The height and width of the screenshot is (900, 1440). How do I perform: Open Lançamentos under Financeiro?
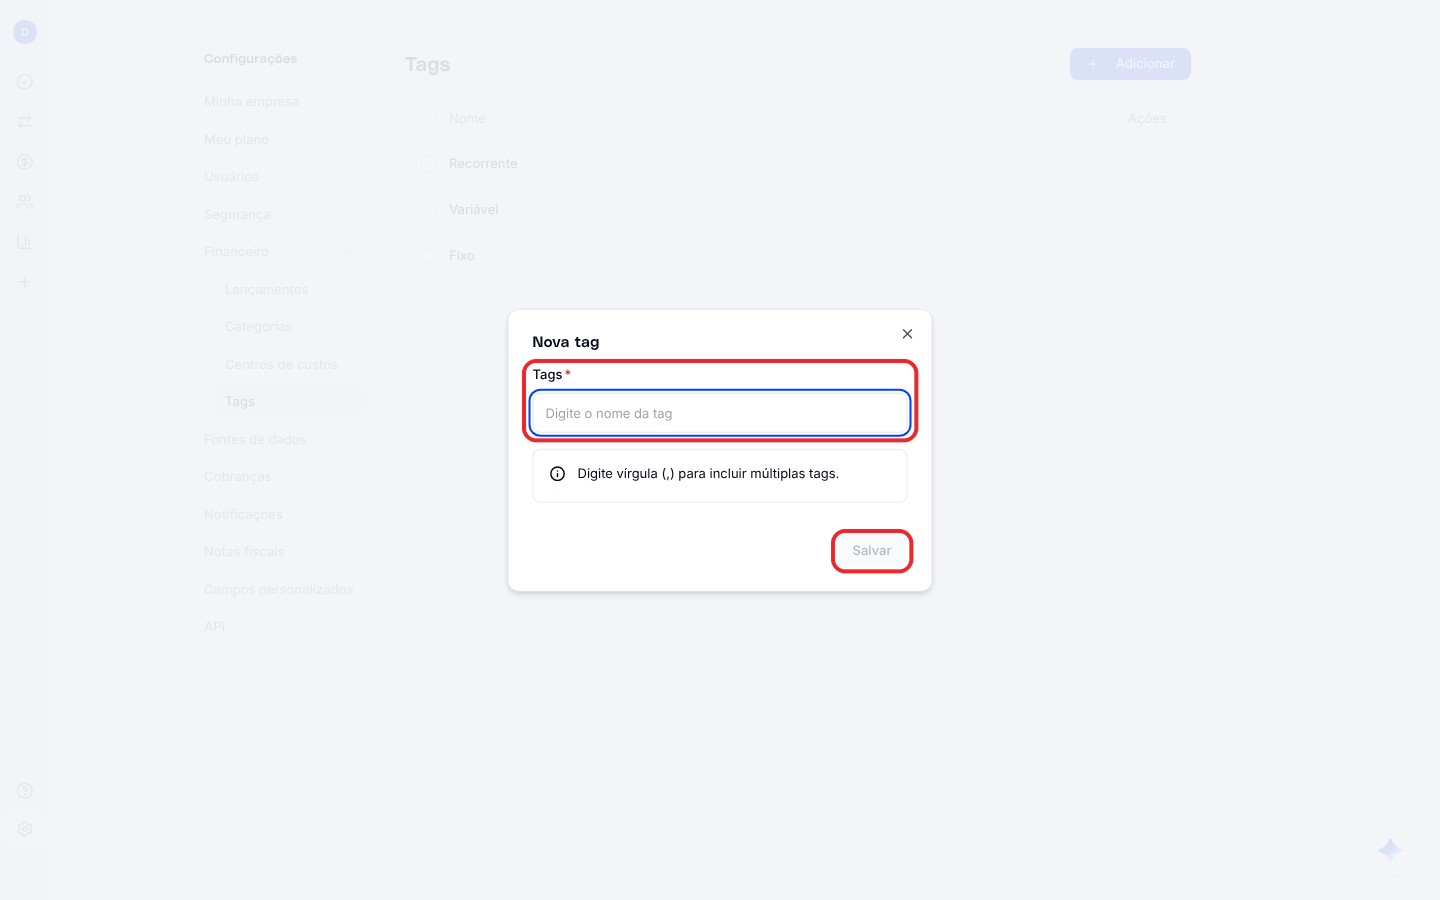point(267,290)
